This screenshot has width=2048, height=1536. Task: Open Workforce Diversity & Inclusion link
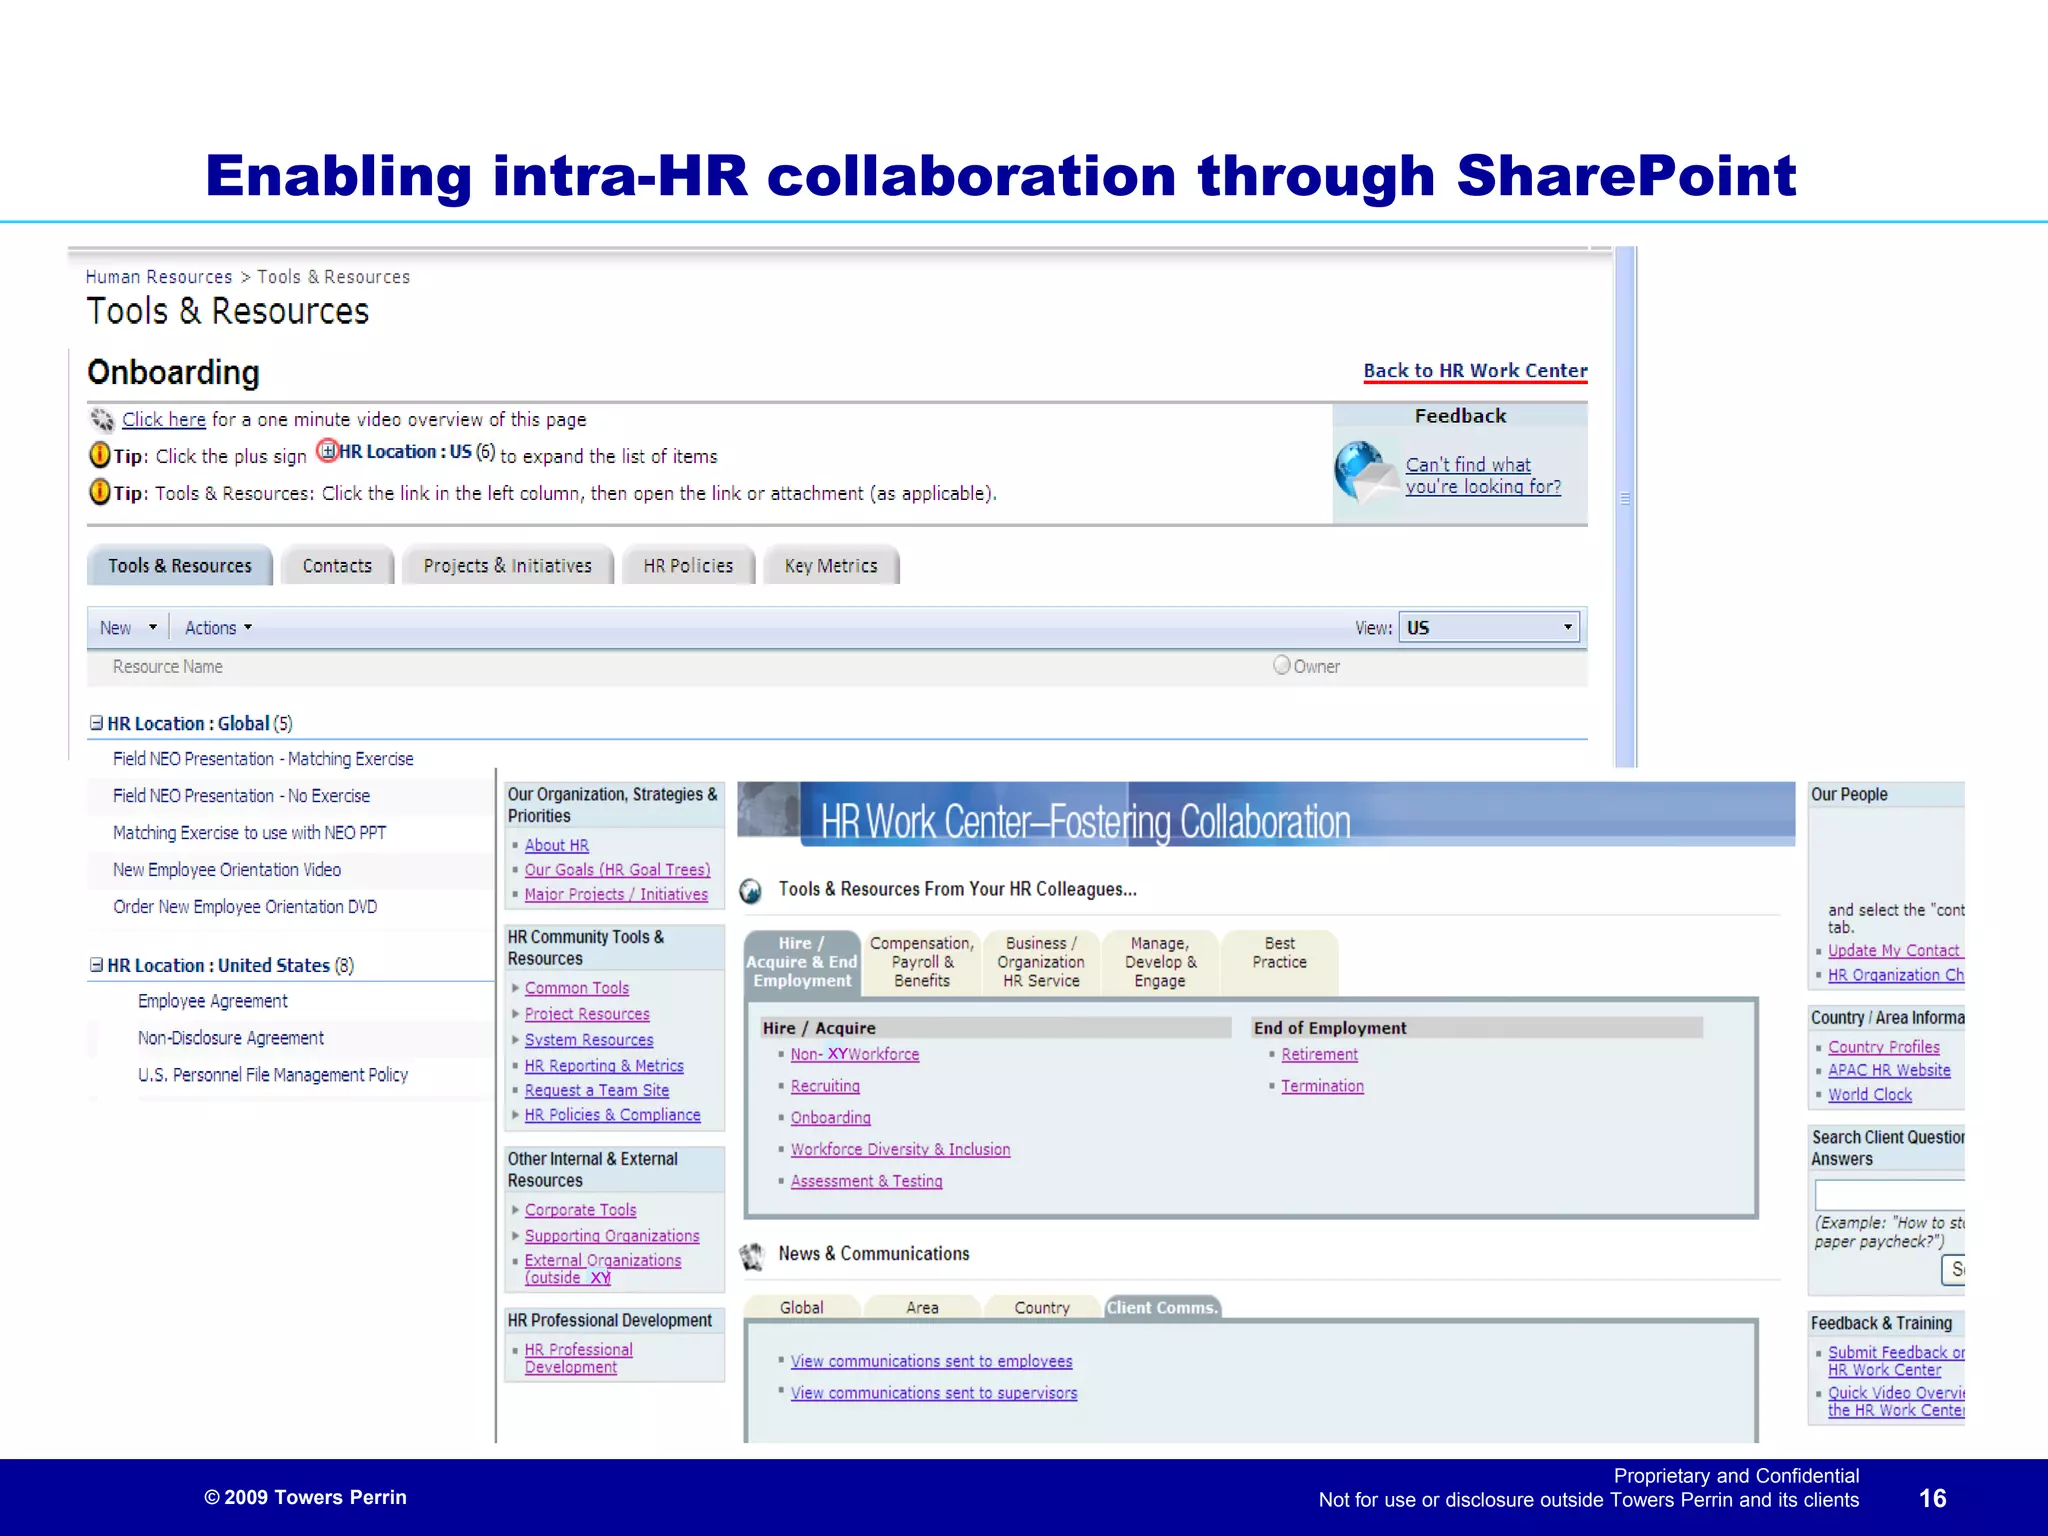[x=900, y=1150]
